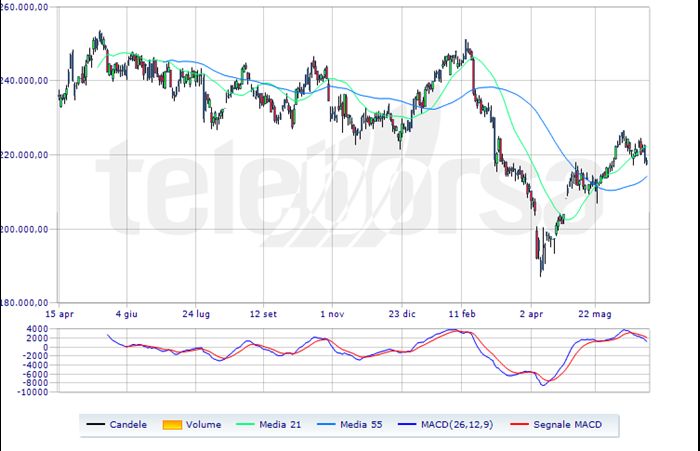This screenshot has height=451, width=700.
Task: Click the 23 dic date label
Action: point(402,314)
